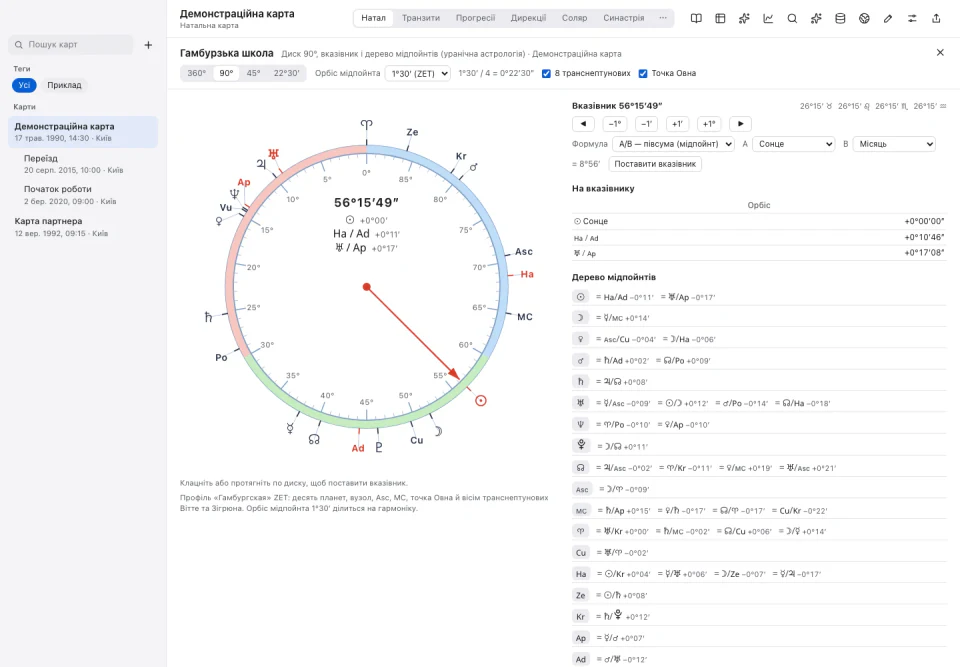This screenshot has width=960, height=667.
Task: Click the magnifier icon in top toolbar
Action: (x=792, y=18)
